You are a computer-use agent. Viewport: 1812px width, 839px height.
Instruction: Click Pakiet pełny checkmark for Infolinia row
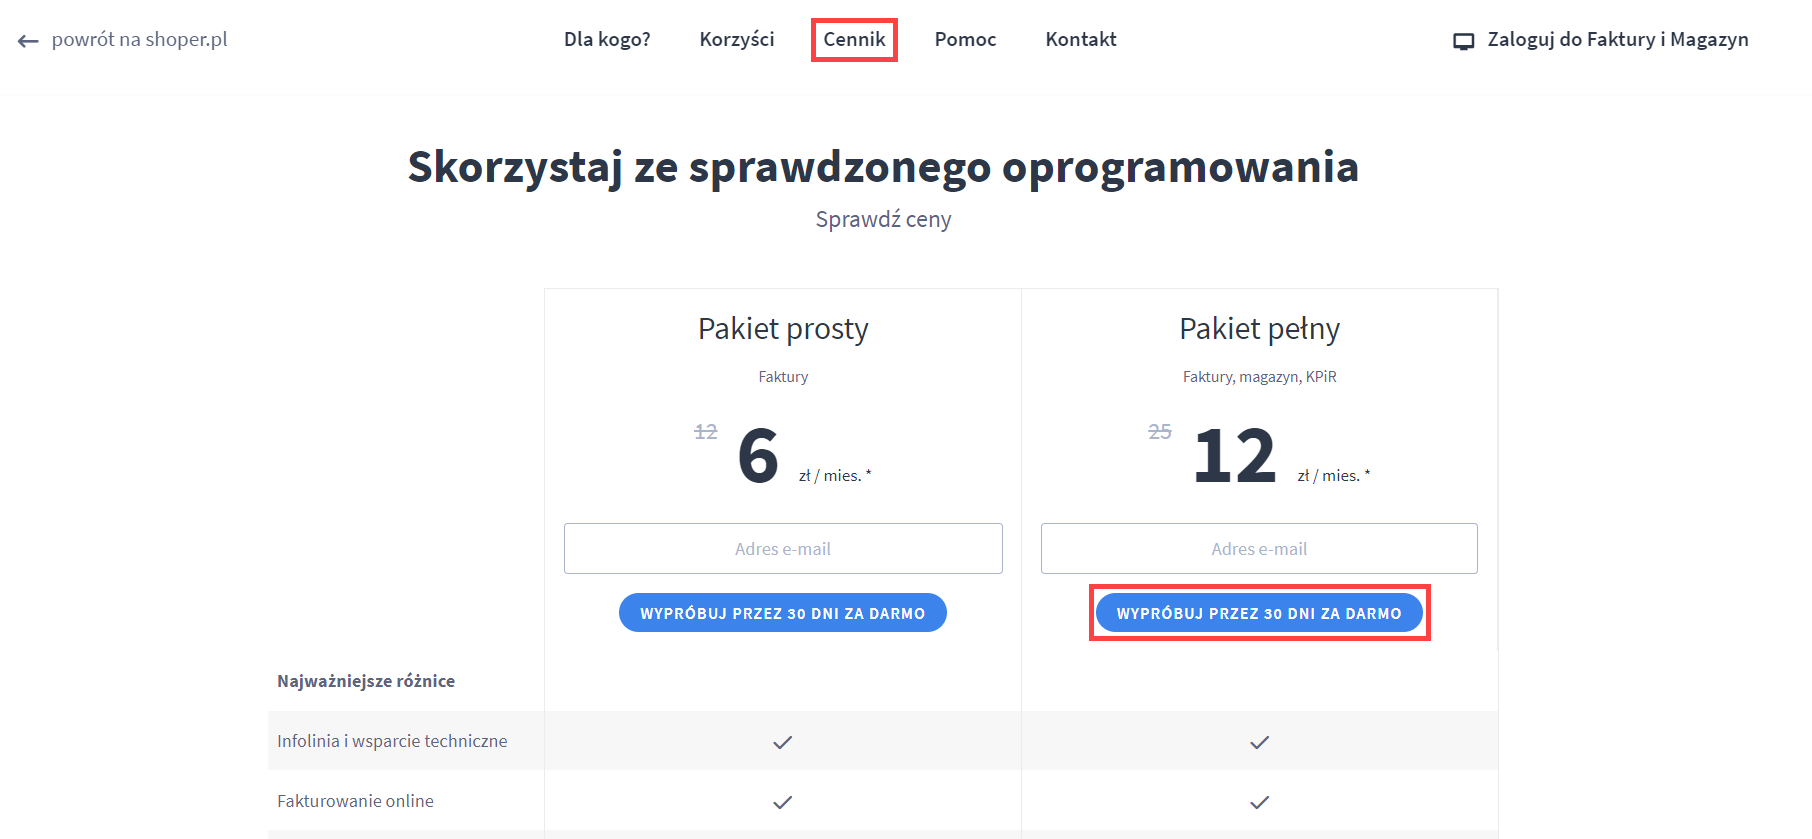[x=1259, y=742]
